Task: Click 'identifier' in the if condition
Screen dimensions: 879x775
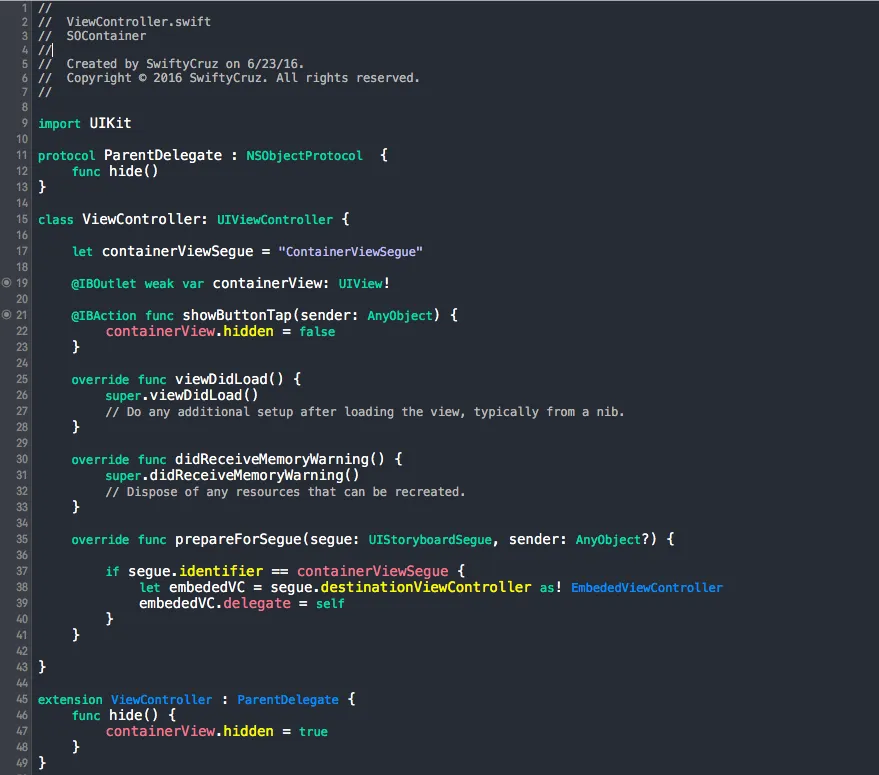Action: pos(221,571)
